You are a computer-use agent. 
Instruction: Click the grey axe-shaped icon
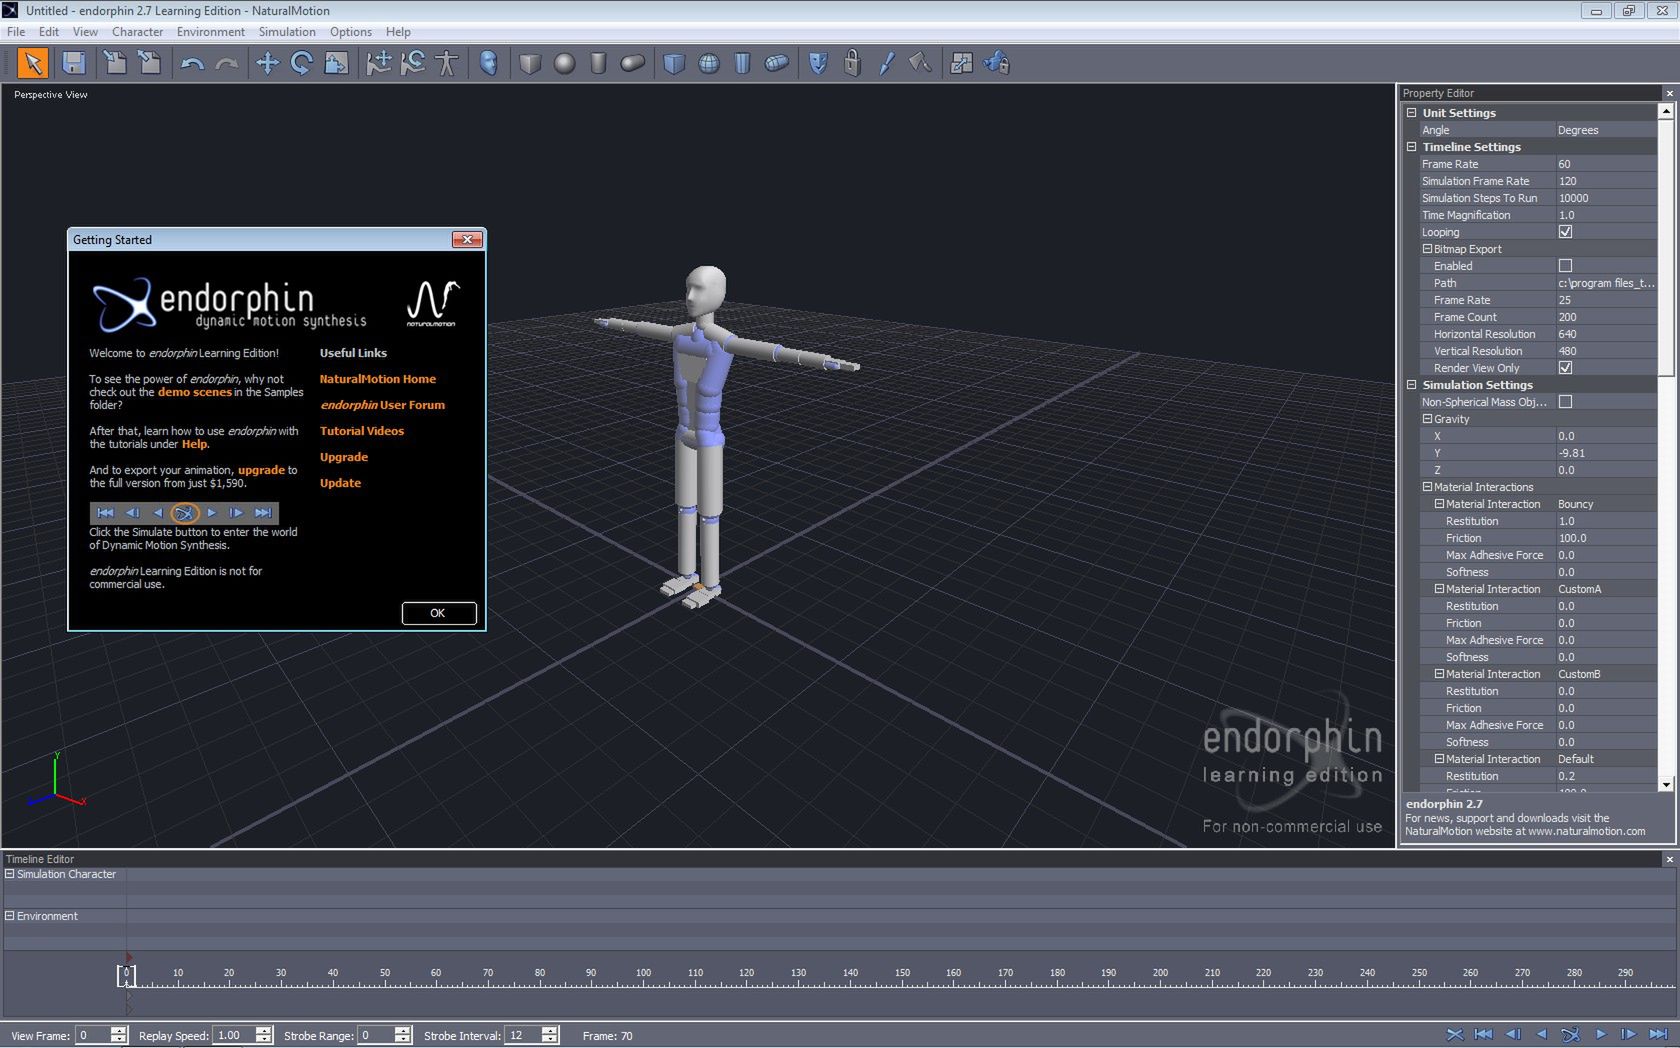pyautogui.click(x=920, y=64)
